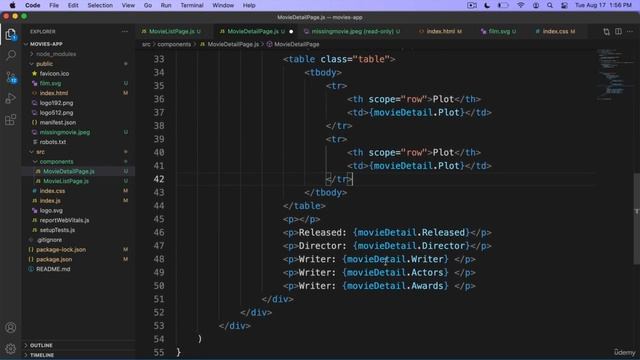Screen dimensions: 640x360
Task: Open the Terminal menu
Action: (192, 5)
